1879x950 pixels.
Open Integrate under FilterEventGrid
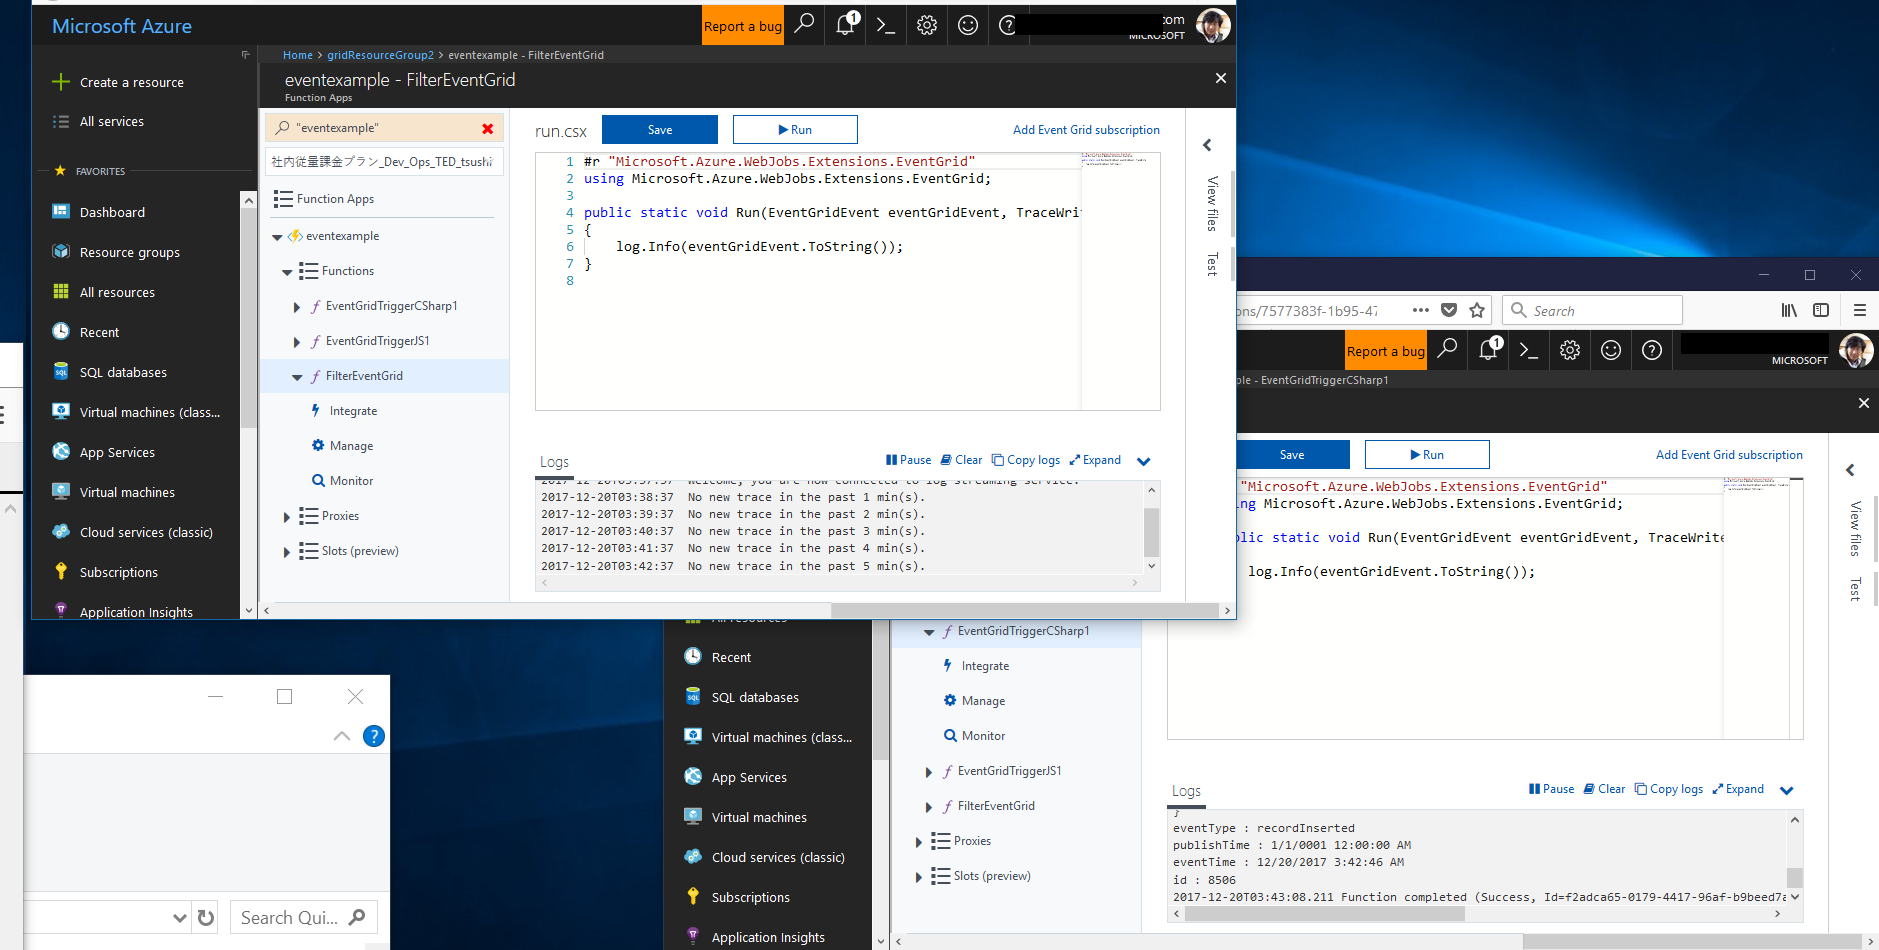click(x=353, y=411)
